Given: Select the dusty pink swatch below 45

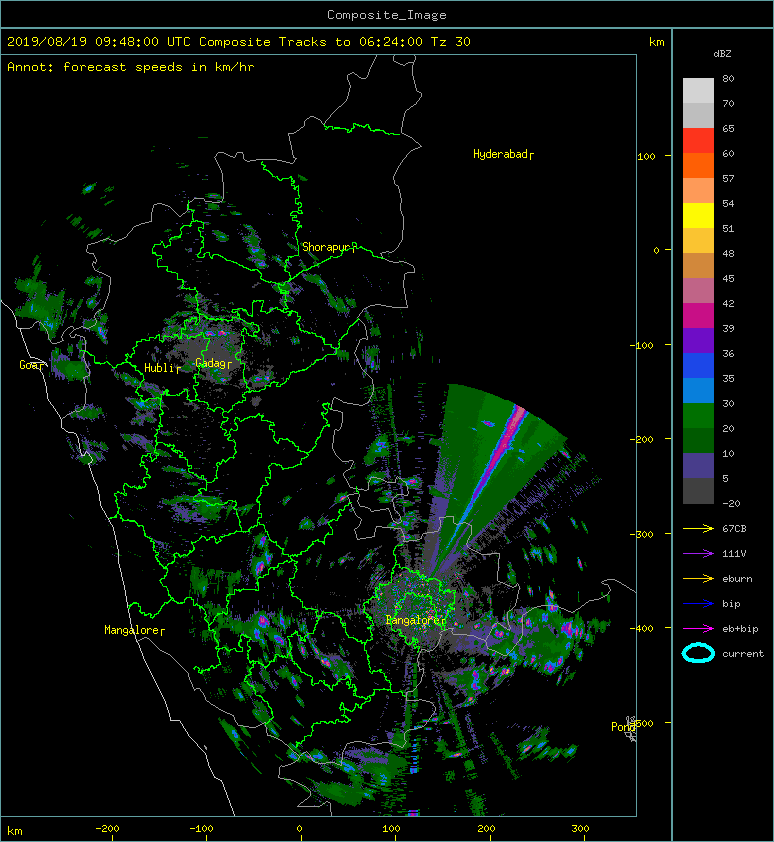Looking at the screenshot, I should click(x=698, y=291).
